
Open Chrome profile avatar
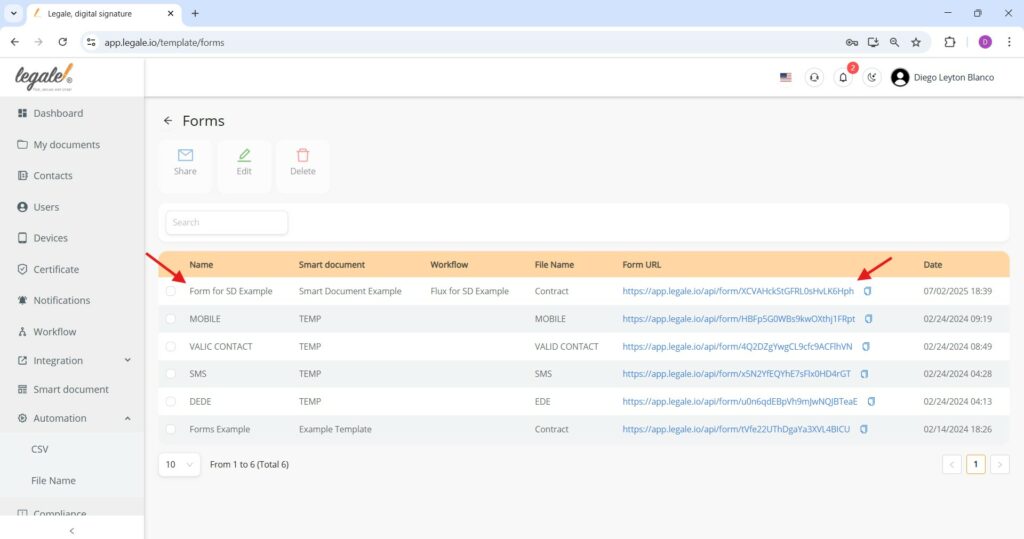pyautogui.click(x=985, y=42)
